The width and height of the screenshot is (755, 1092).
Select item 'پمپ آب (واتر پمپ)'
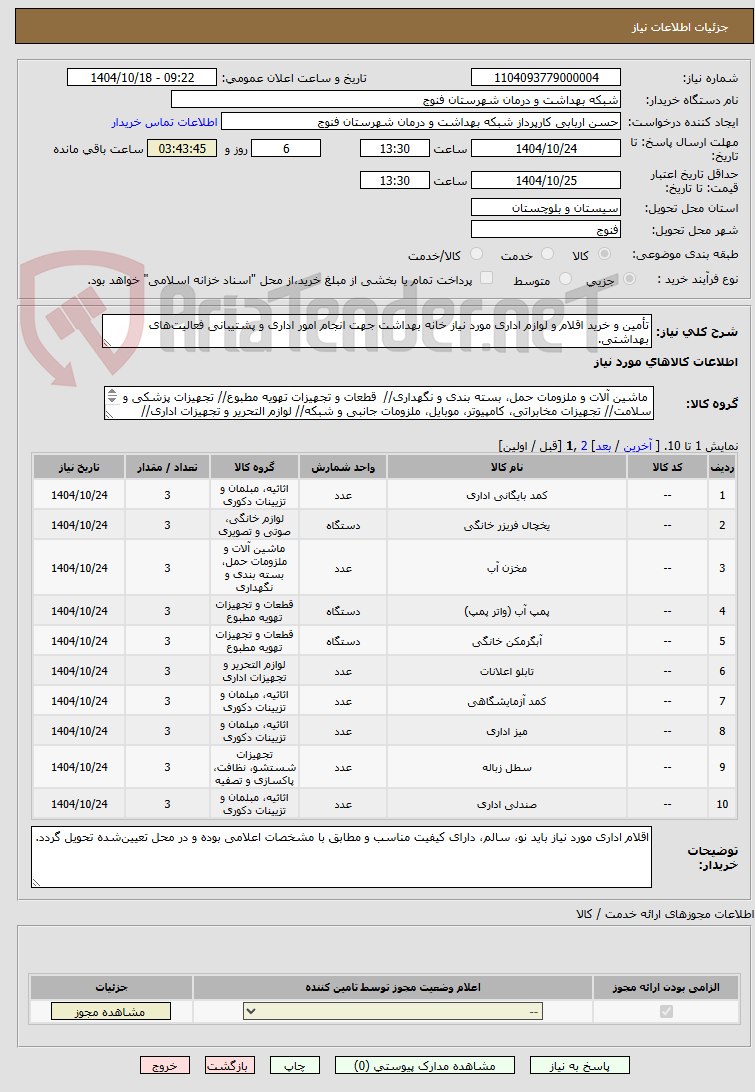coord(506,611)
